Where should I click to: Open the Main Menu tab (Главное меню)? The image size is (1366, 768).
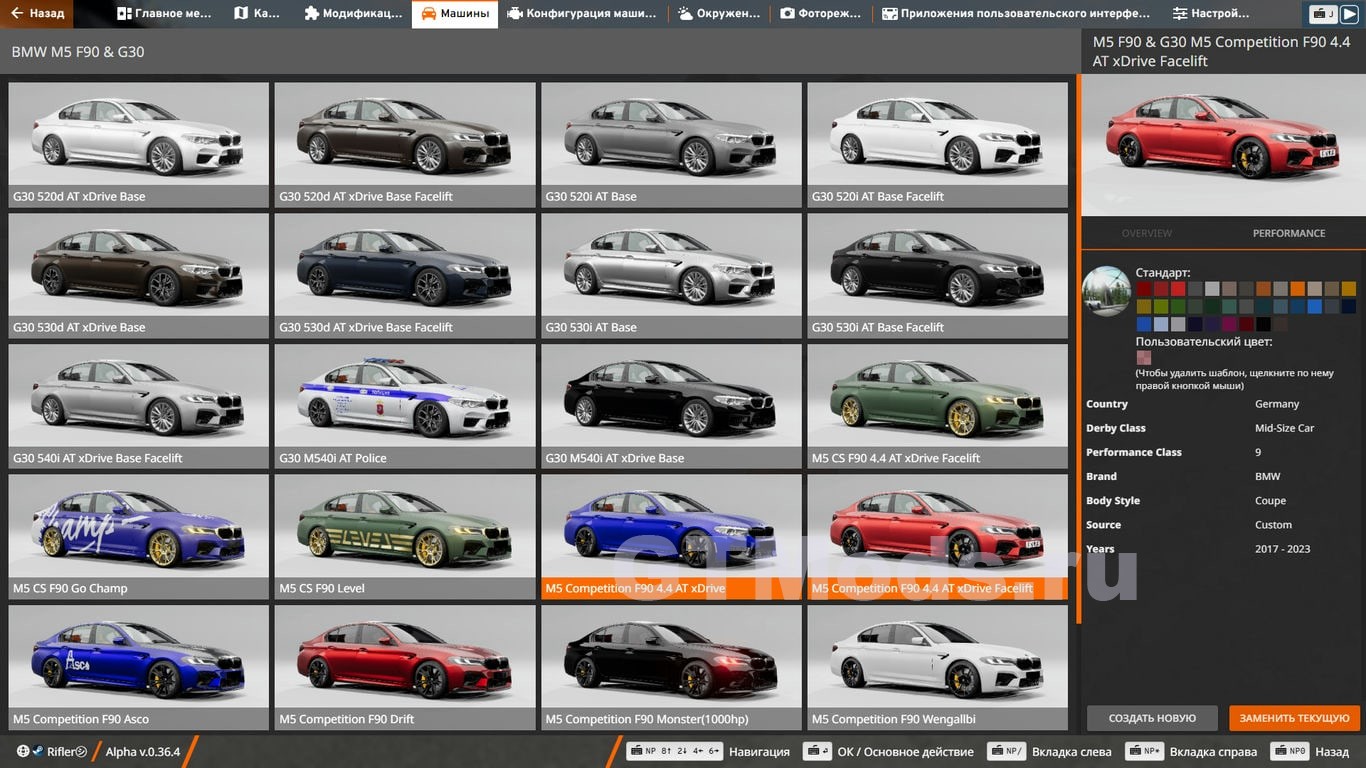coord(164,14)
